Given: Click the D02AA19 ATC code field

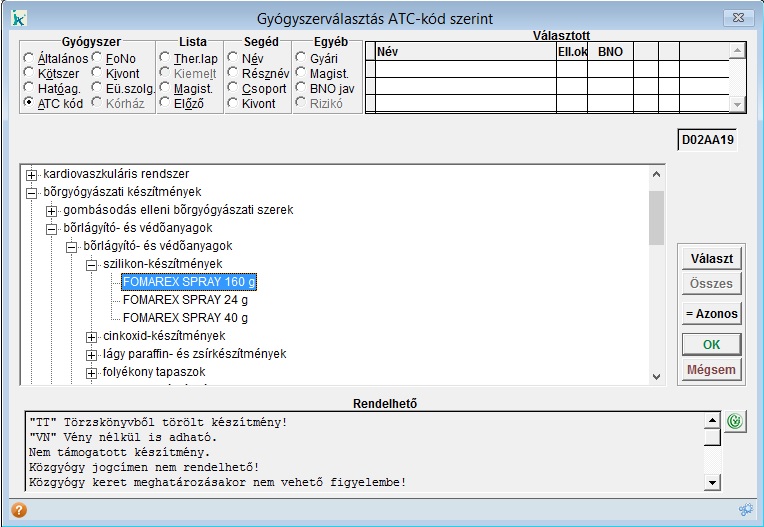Looking at the screenshot, I should (708, 140).
